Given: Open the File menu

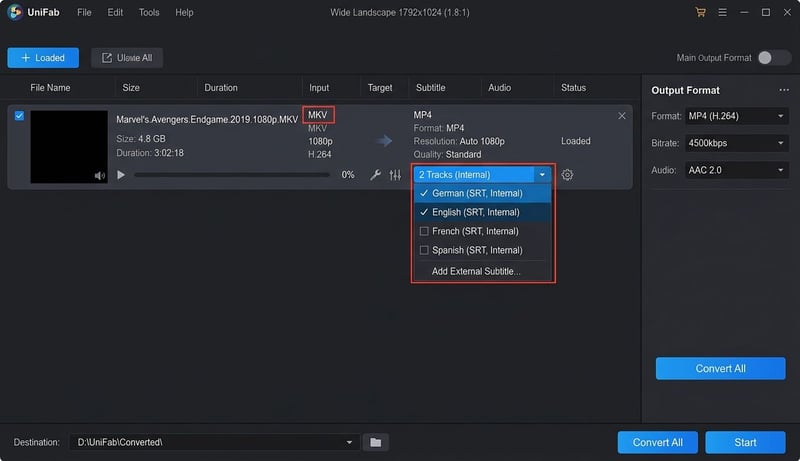Looking at the screenshot, I should click(x=84, y=12).
